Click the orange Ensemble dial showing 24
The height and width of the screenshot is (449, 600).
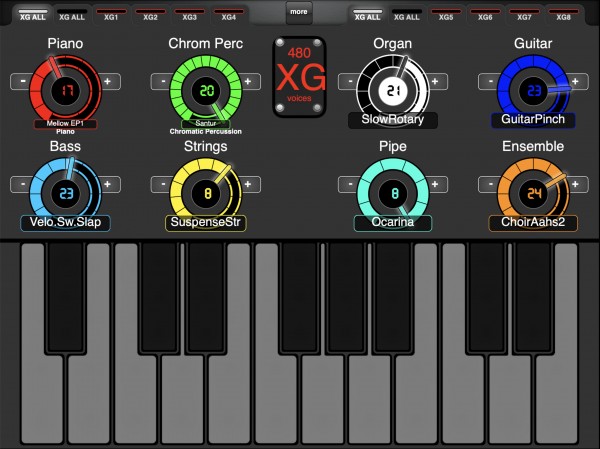533,194
